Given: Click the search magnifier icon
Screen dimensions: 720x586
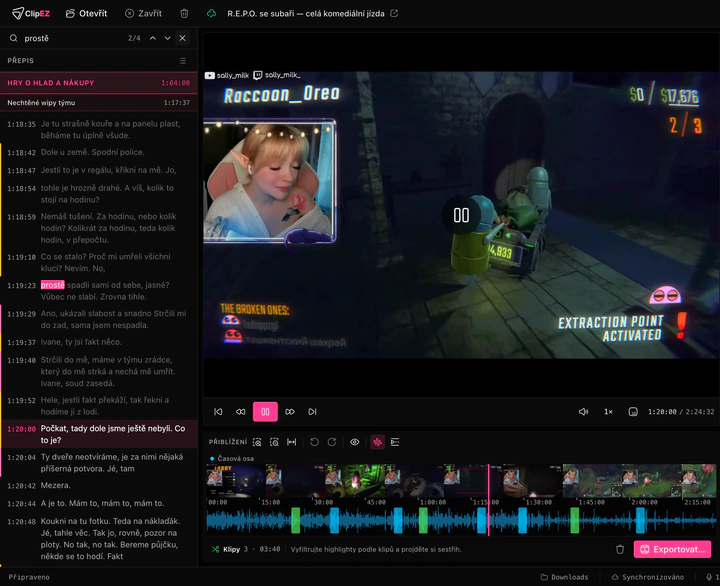Looking at the screenshot, I should coord(14,38).
